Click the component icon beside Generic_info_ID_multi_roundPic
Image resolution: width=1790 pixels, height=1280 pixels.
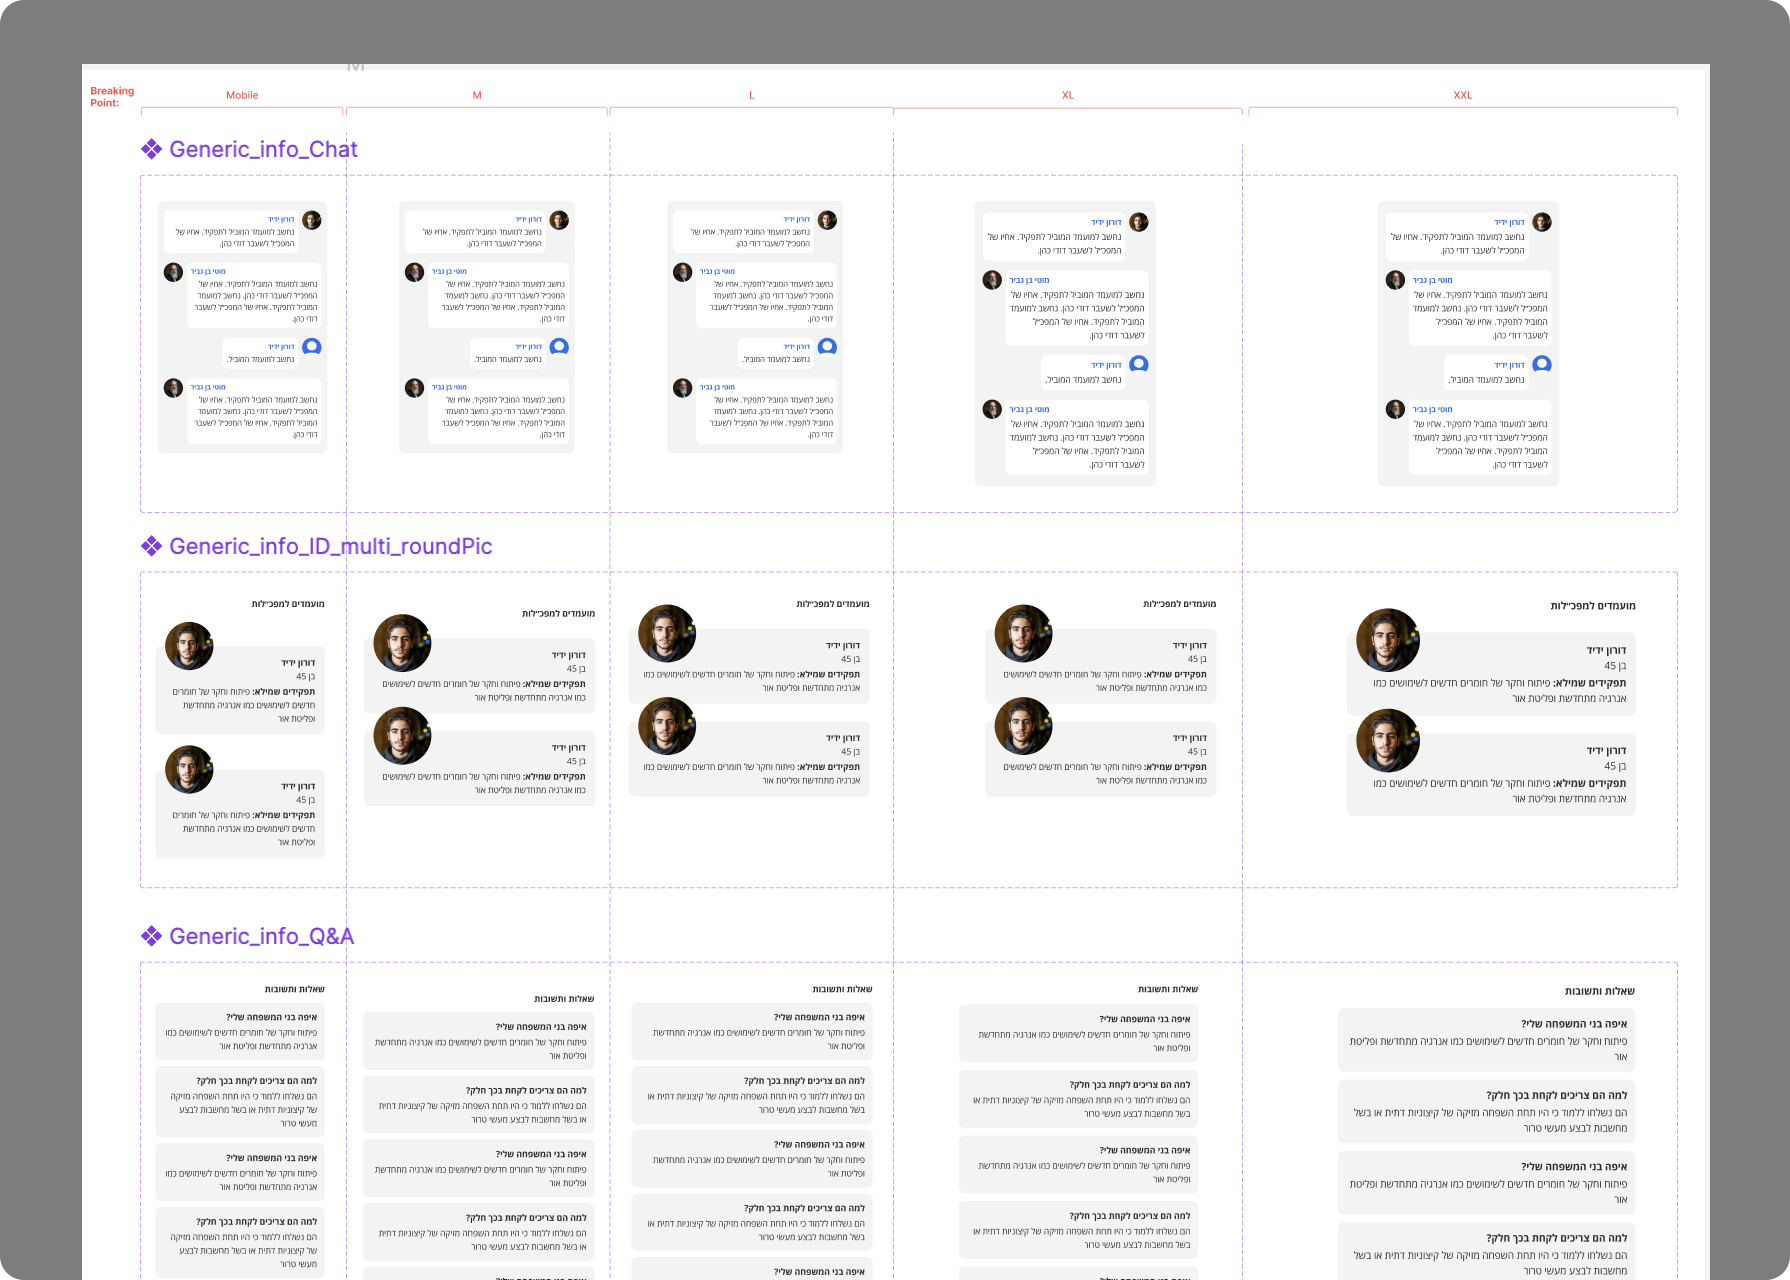(151, 546)
